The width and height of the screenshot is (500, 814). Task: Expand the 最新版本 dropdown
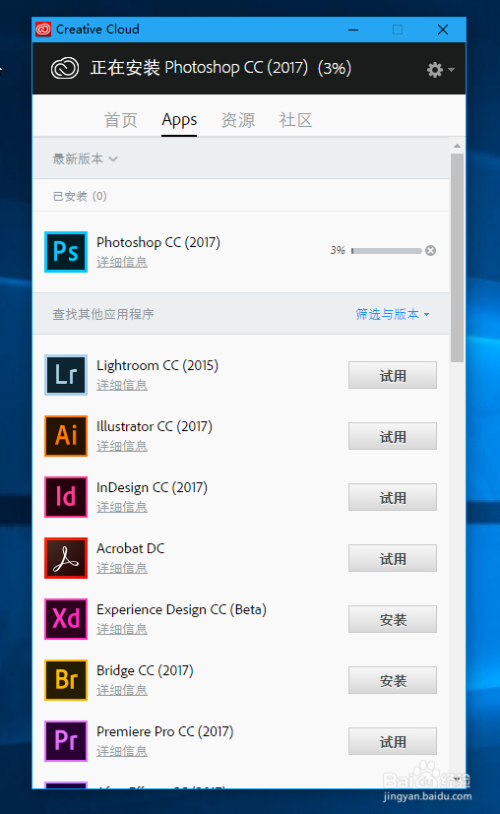point(85,158)
